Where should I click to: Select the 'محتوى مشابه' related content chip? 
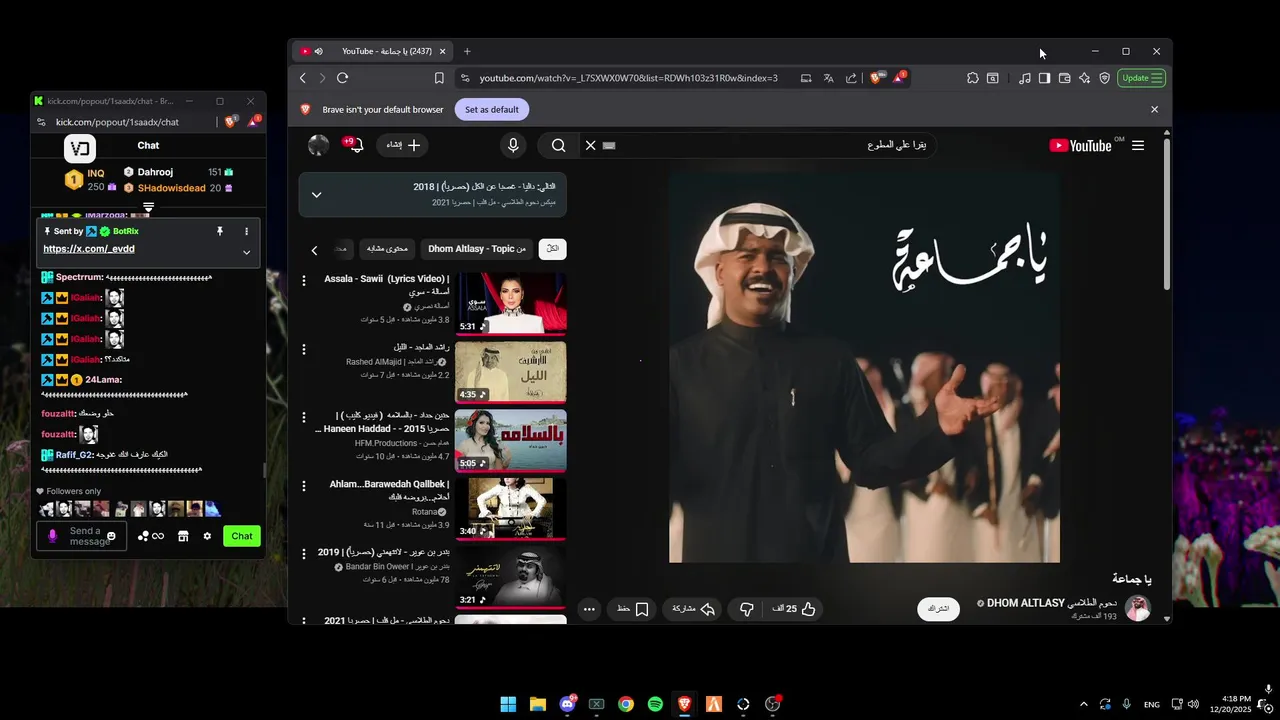[387, 249]
